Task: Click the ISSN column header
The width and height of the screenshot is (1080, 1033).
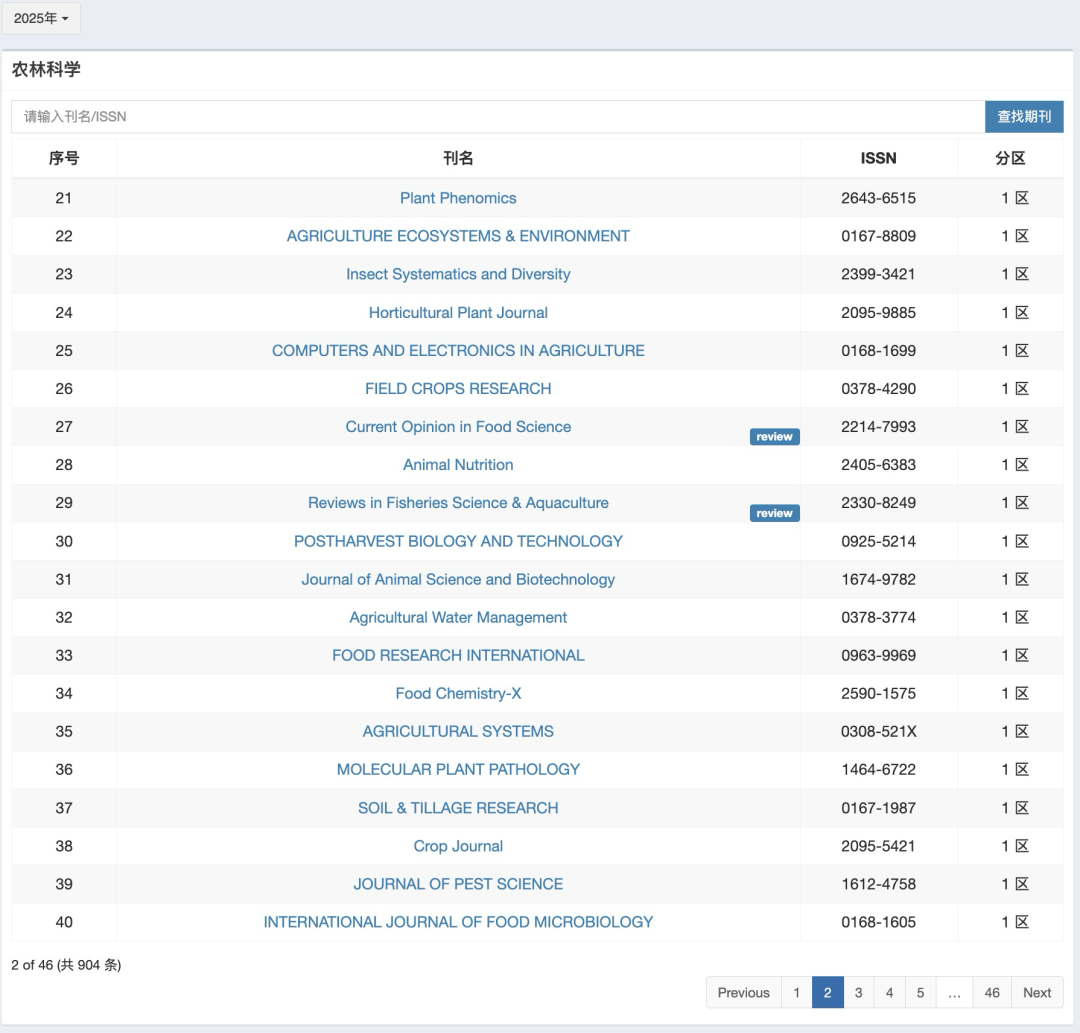Action: (x=878, y=158)
